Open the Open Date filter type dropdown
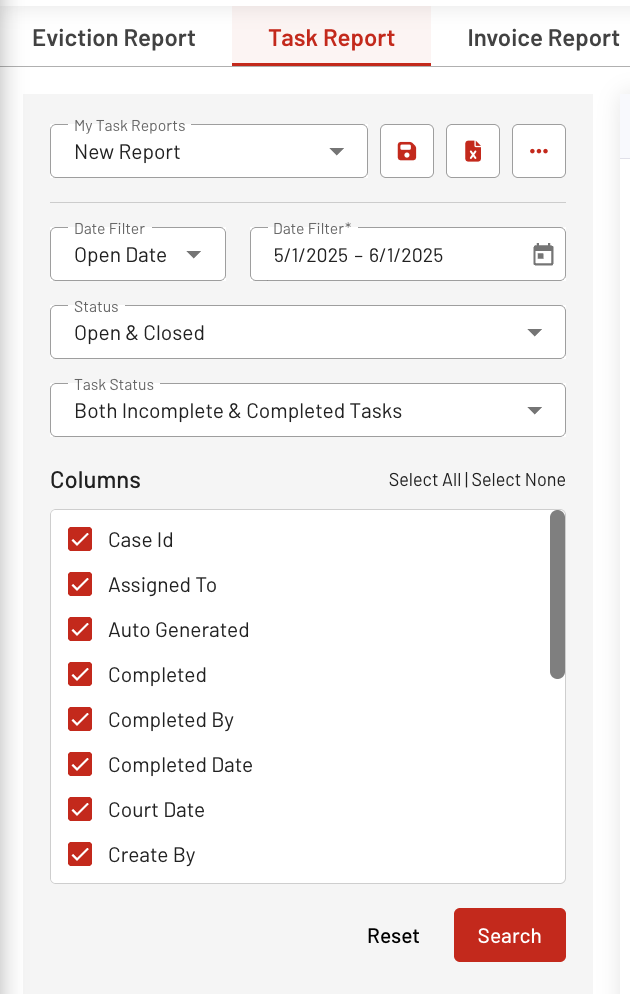The image size is (630, 994). (138, 254)
